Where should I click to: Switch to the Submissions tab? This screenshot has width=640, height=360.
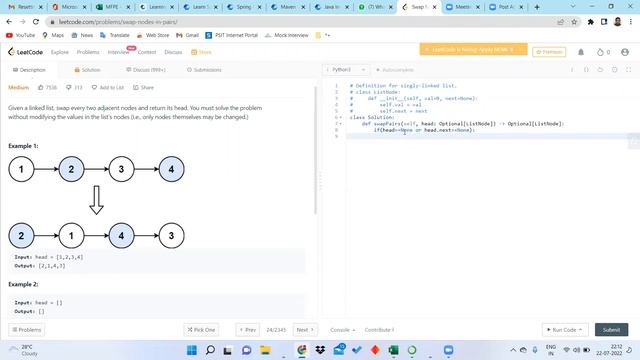[204, 70]
